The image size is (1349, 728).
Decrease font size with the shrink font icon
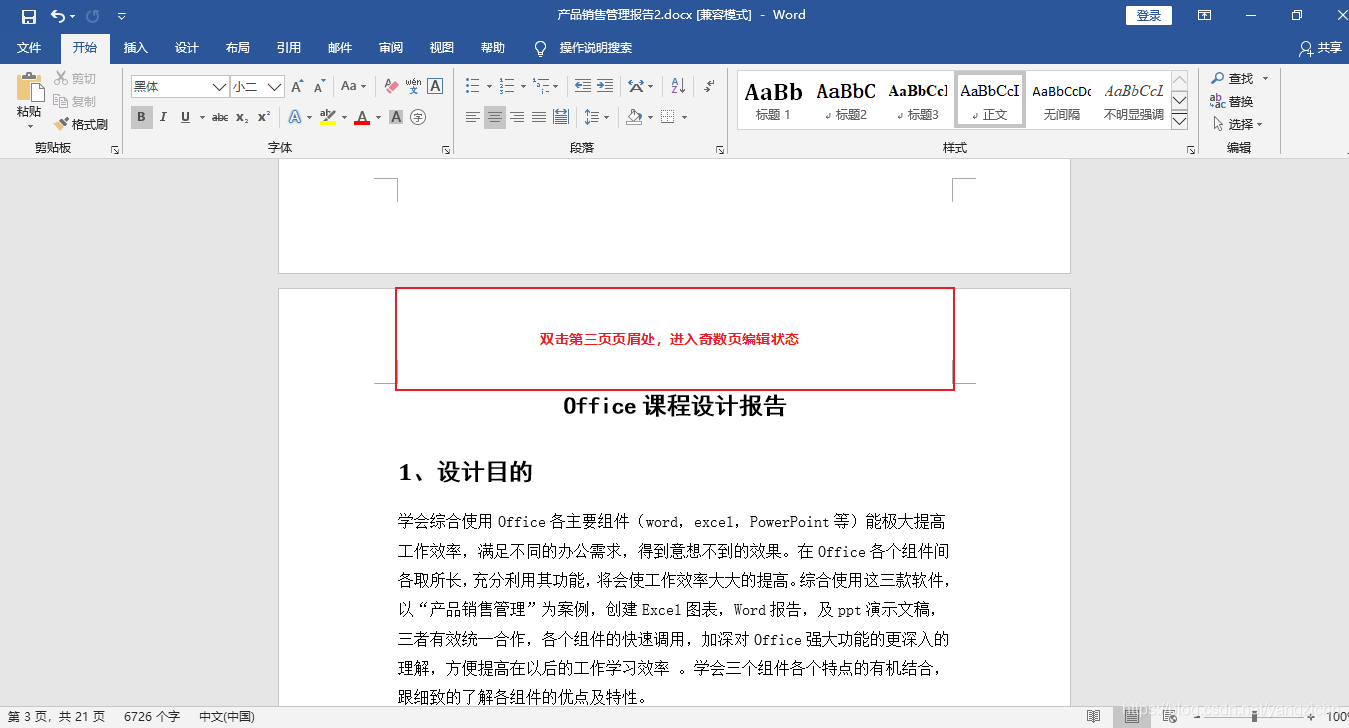(319, 87)
